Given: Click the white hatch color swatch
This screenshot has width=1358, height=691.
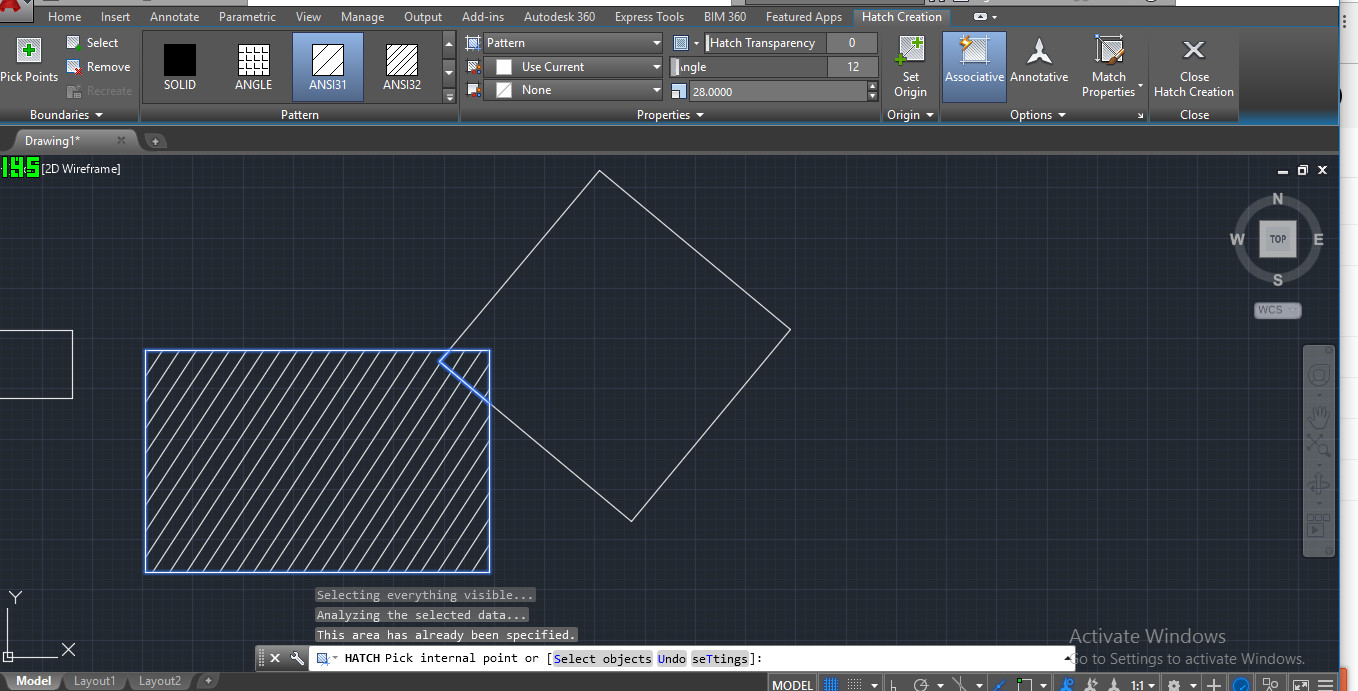Looking at the screenshot, I should point(503,67).
